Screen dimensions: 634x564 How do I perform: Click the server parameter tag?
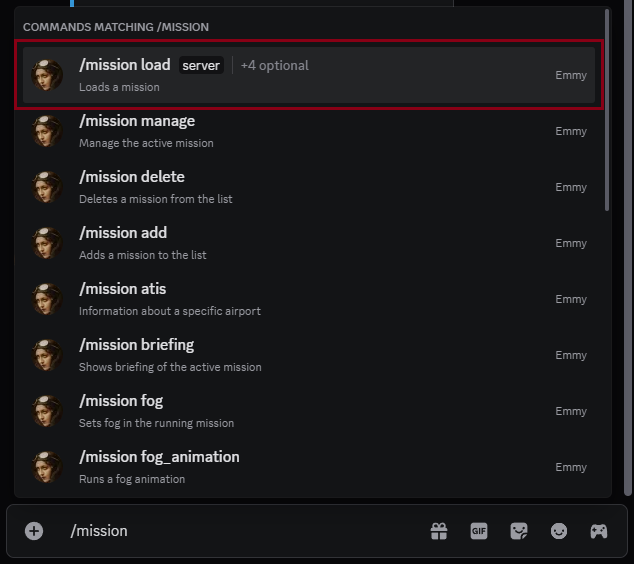[201, 66]
